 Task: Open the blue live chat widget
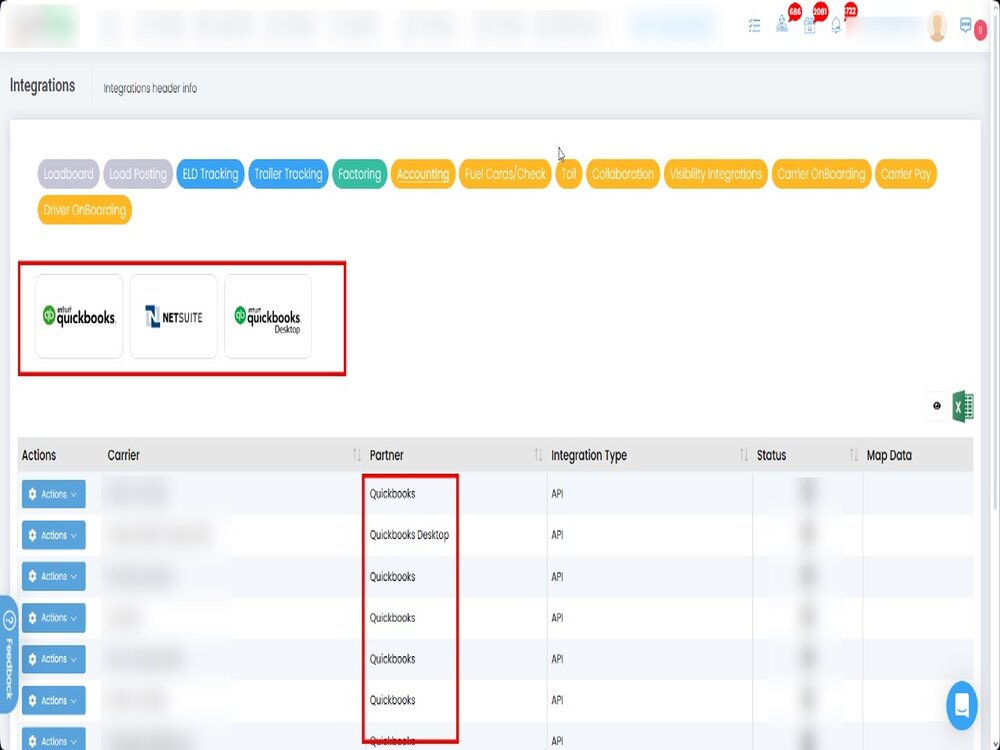[962, 706]
